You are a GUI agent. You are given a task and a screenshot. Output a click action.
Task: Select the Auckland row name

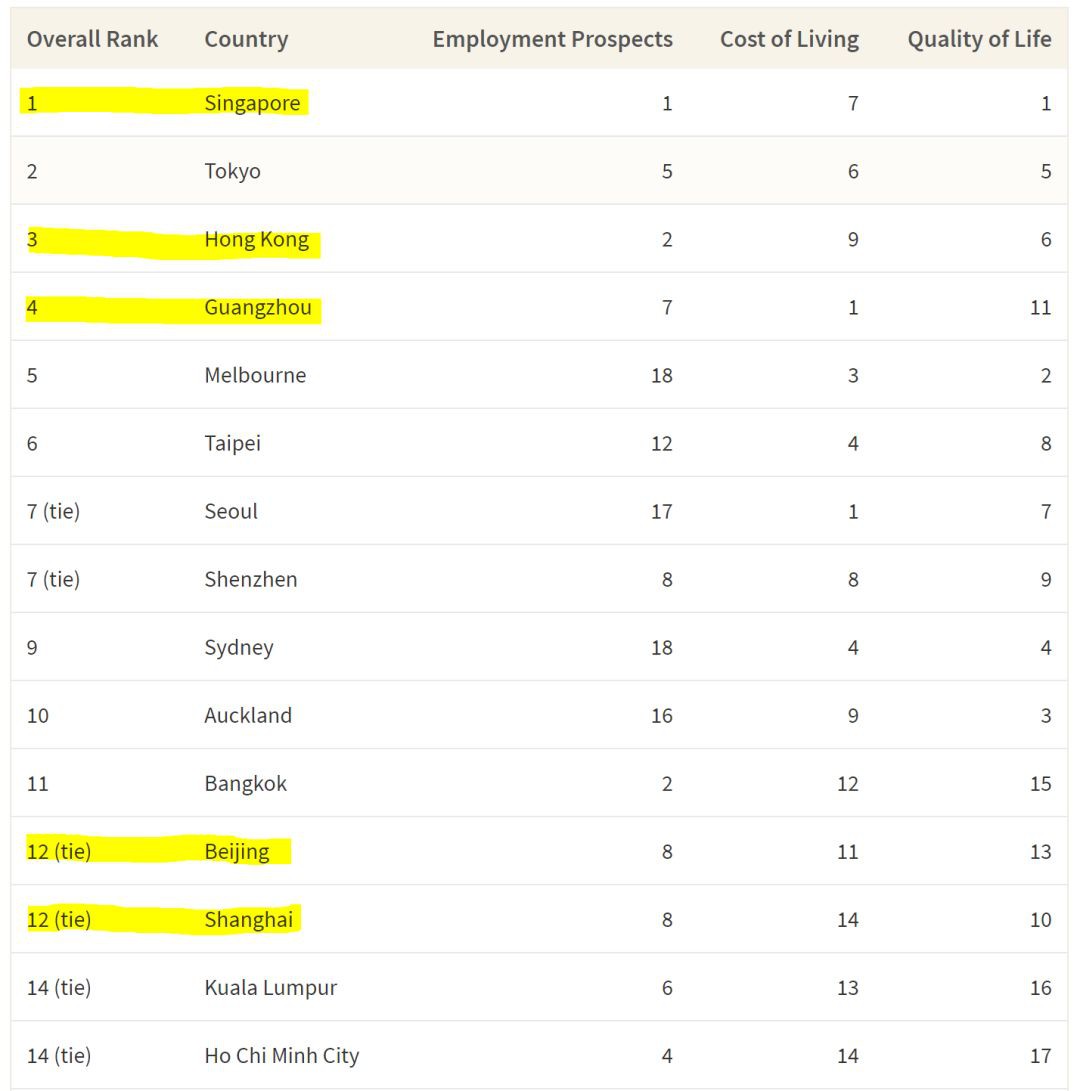[x=248, y=715]
